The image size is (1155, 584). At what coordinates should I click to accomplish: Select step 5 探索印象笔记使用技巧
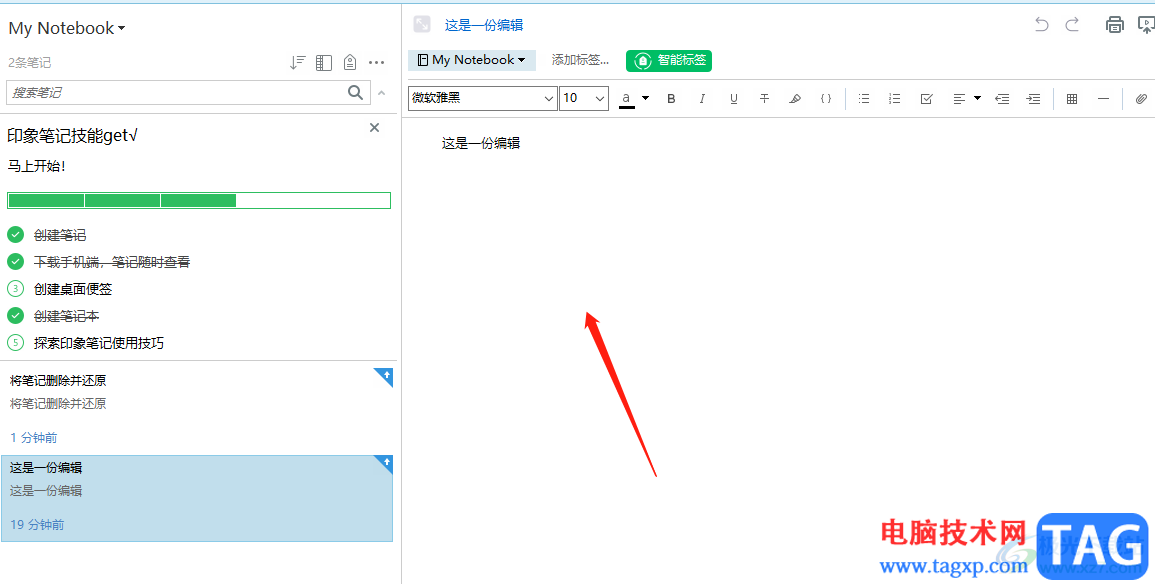click(99, 342)
